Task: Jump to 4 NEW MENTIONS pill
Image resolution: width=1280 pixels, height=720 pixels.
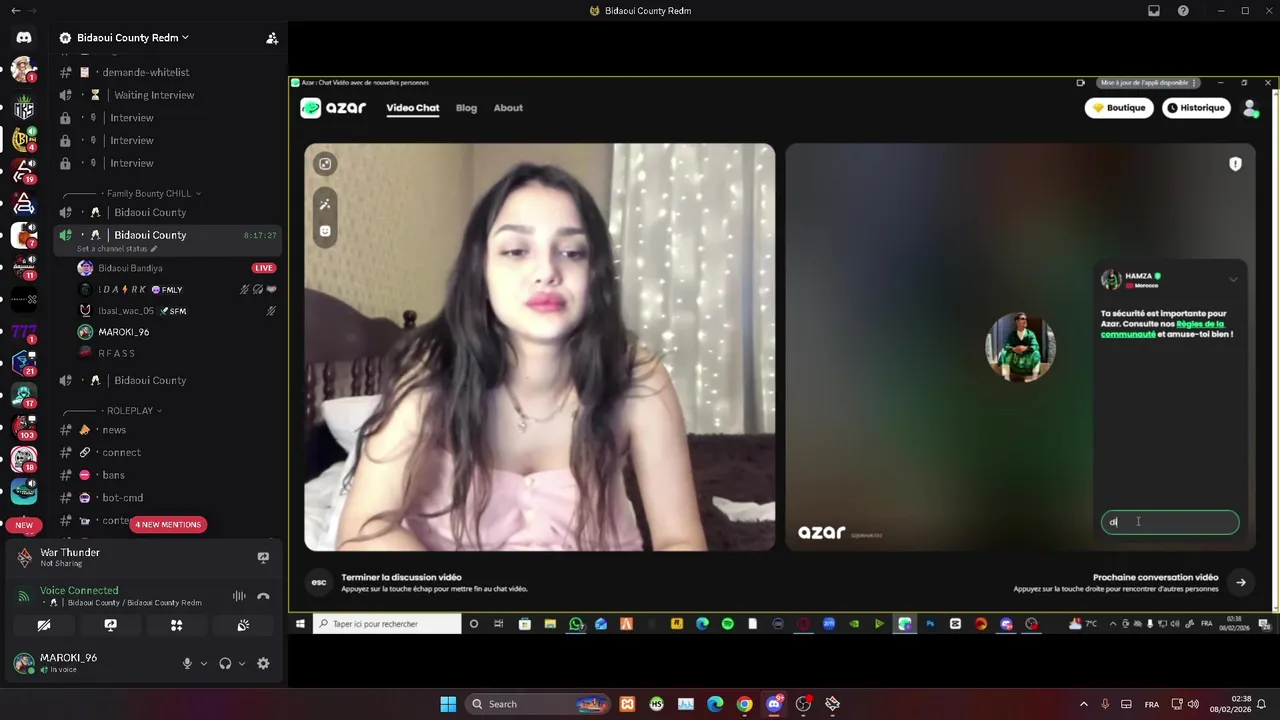Action: [x=168, y=524]
